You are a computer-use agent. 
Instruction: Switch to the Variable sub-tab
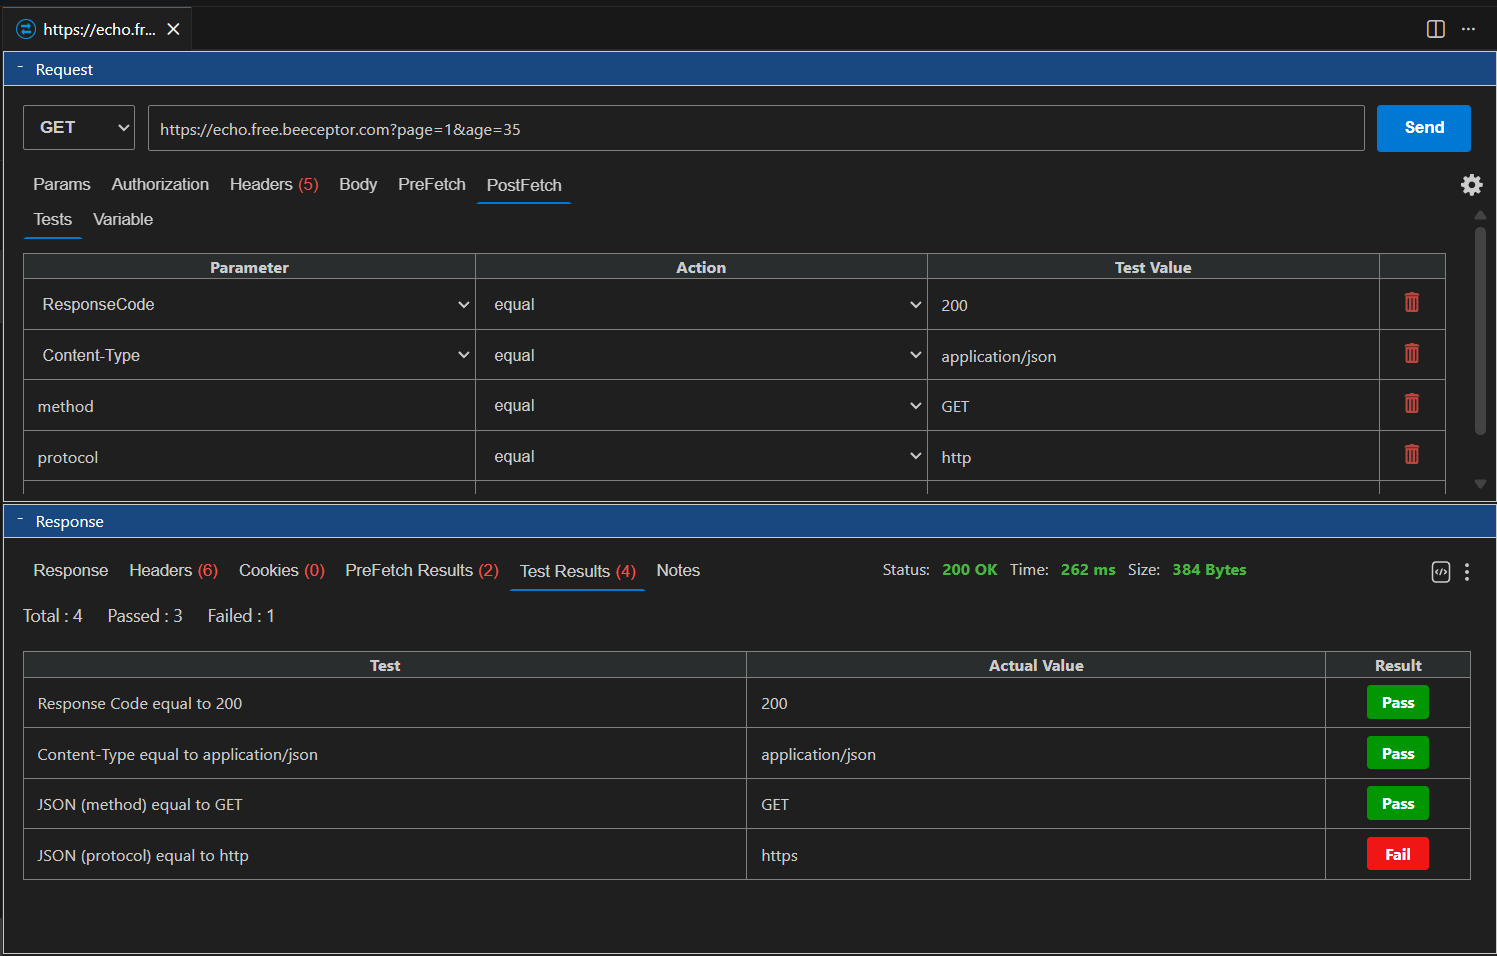[123, 219]
